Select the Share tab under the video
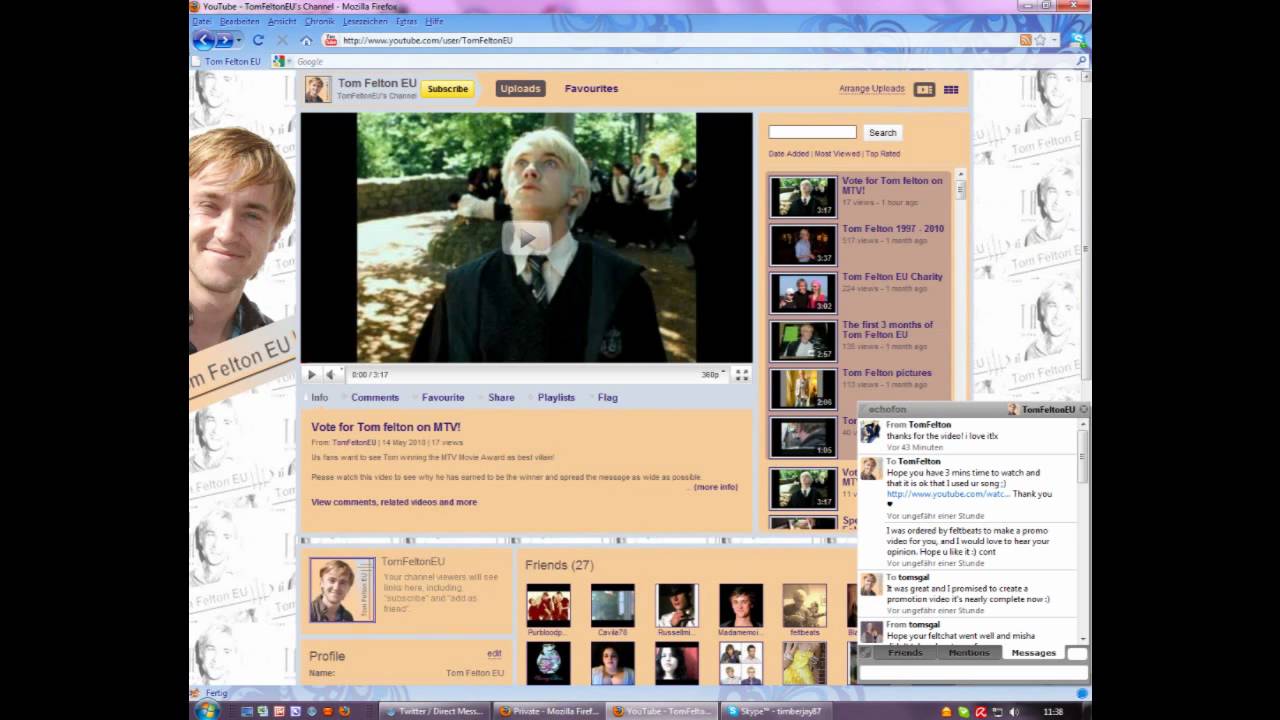 pos(501,398)
